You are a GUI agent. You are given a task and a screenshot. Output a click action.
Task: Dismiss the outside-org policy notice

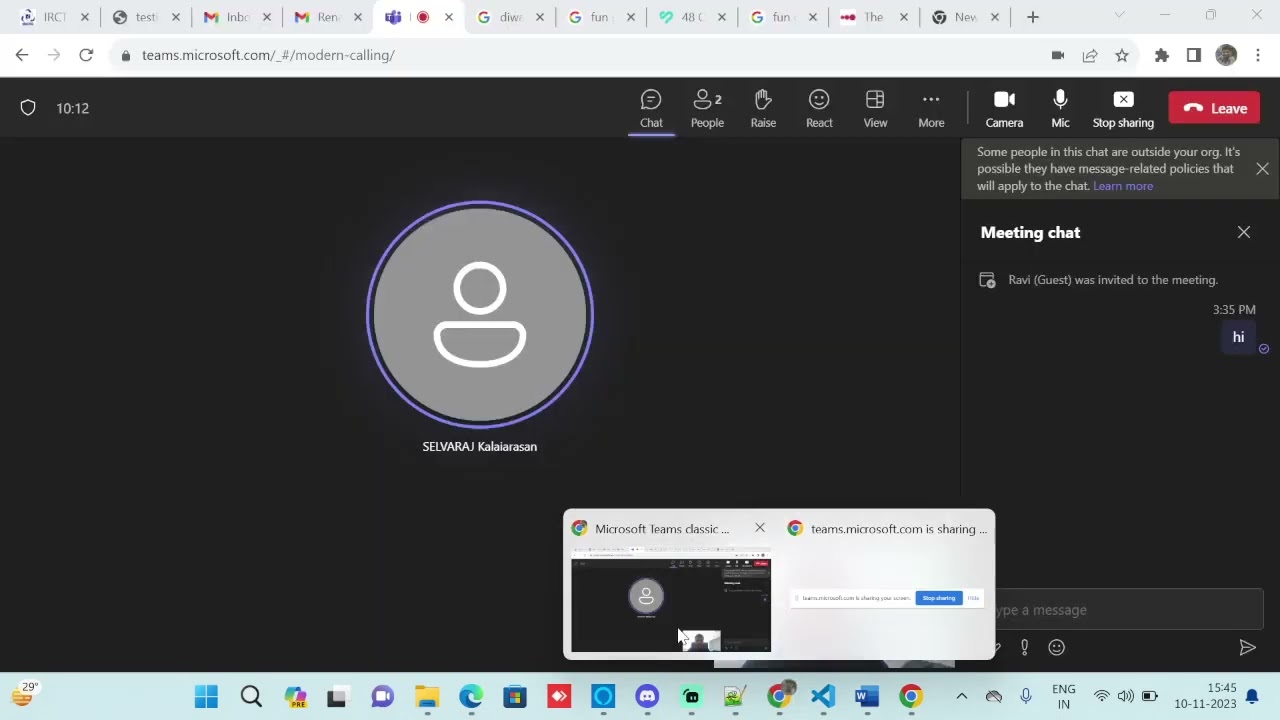click(x=1262, y=169)
